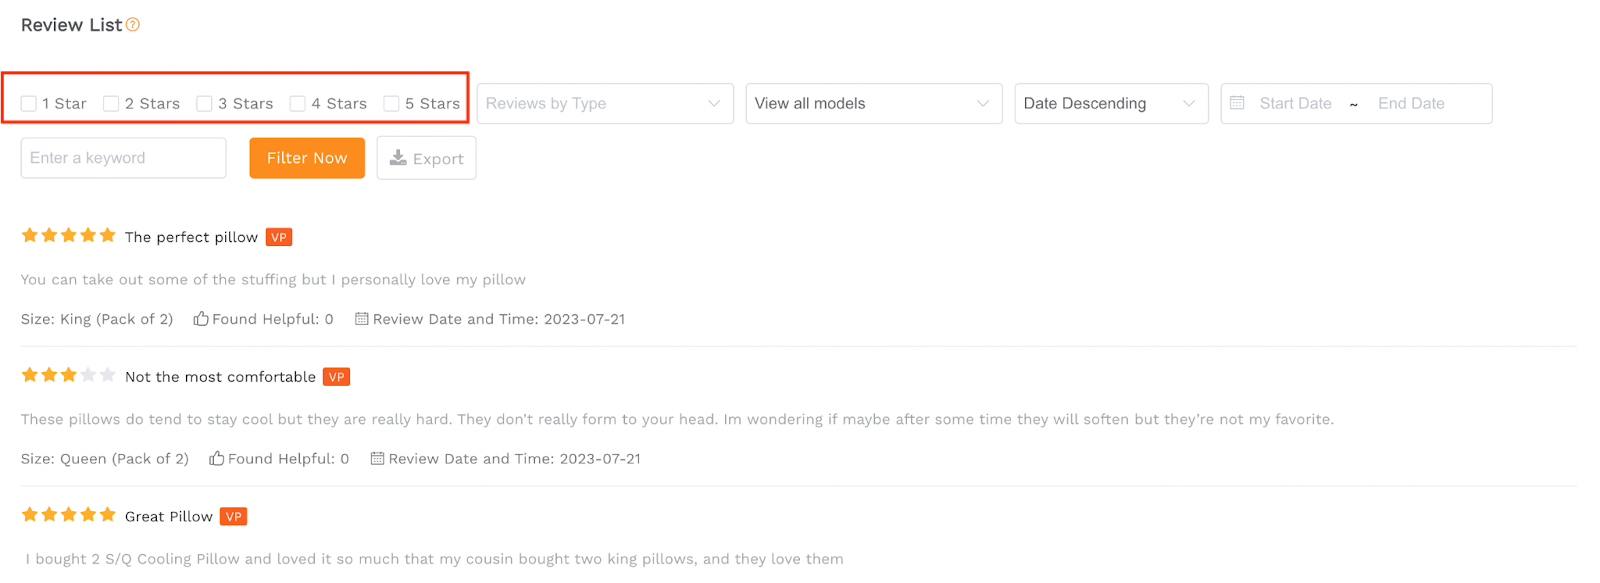Toggle the 4 Stars checkbox
The width and height of the screenshot is (1600, 583).
(297, 104)
